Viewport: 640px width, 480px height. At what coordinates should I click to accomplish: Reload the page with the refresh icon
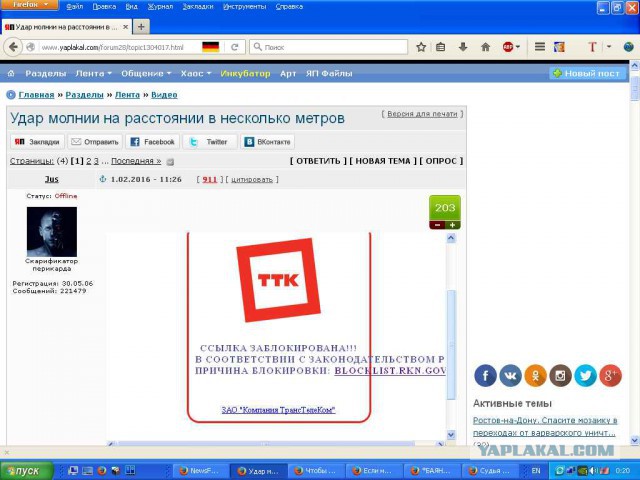235,47
